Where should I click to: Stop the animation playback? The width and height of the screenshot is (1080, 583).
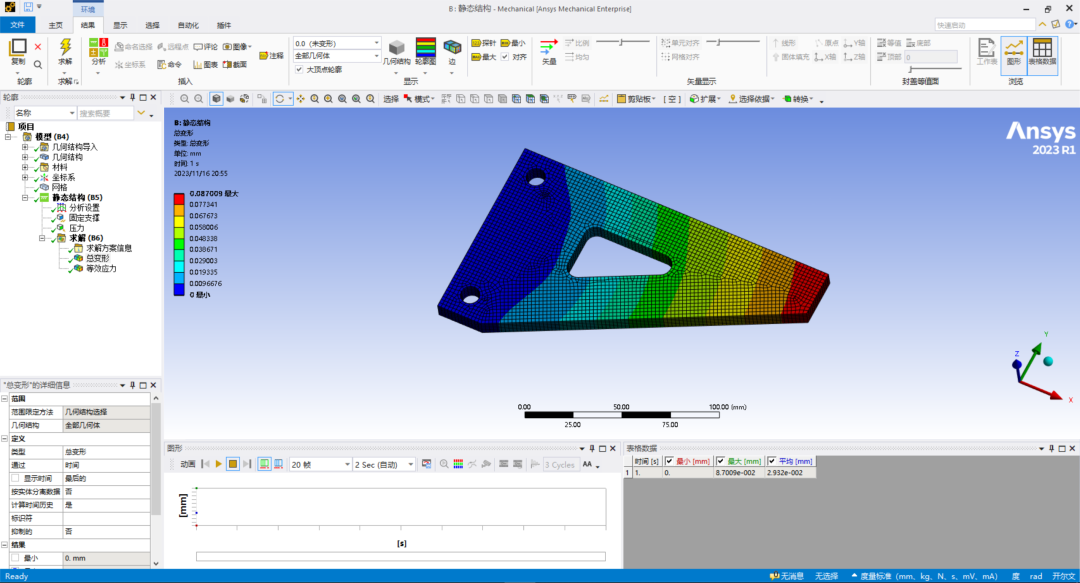pos(233,464)
